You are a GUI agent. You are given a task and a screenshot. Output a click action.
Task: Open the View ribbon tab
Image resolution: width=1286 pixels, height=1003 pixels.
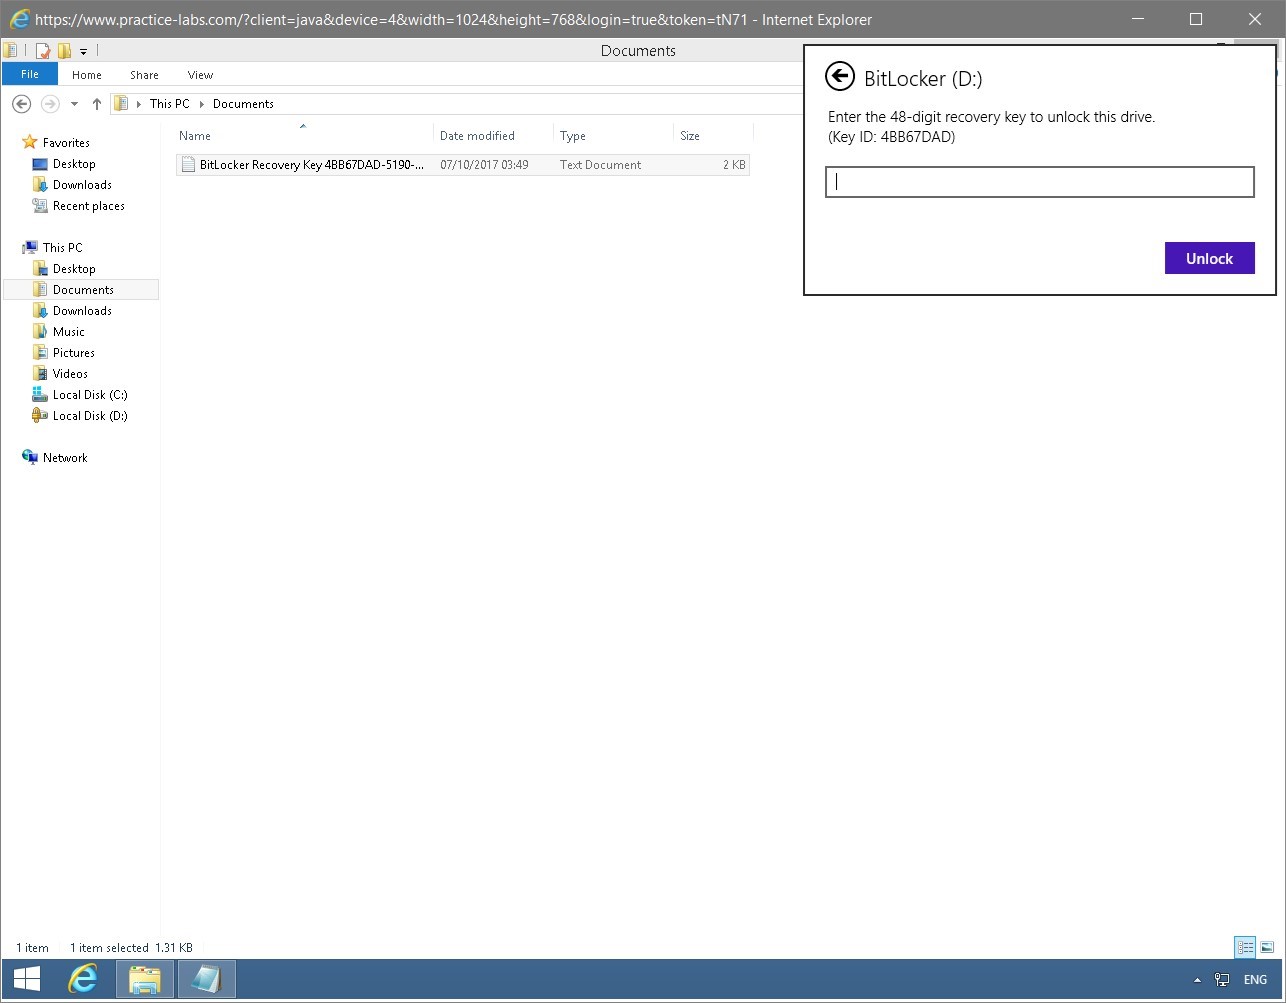pos(199,74)
